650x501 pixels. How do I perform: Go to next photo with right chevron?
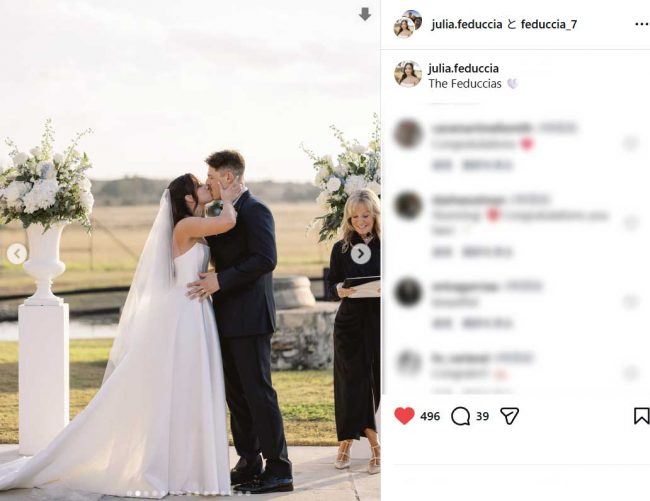pyautogui.click(x=361, y=254)
